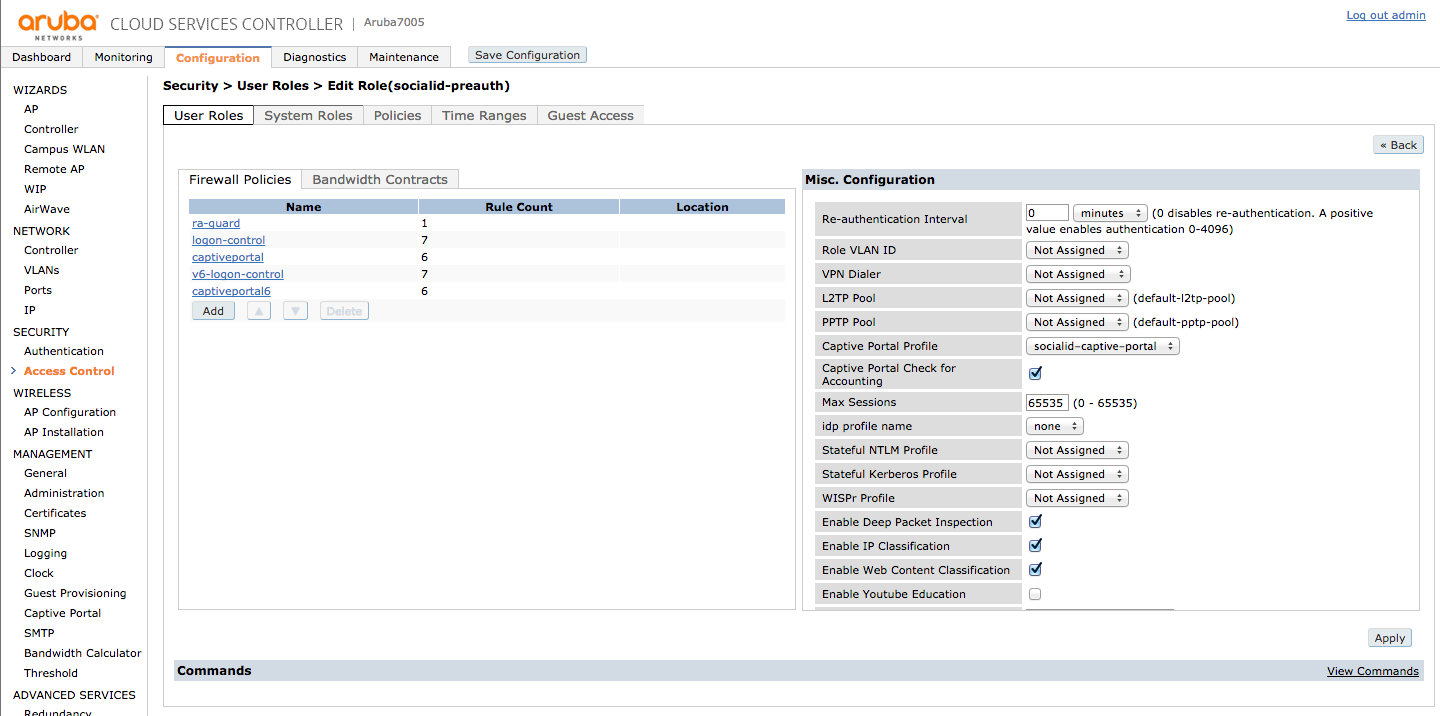Open the WISPr Profile dropdown
The image size is (1440, 716).
pos(1077,498)
